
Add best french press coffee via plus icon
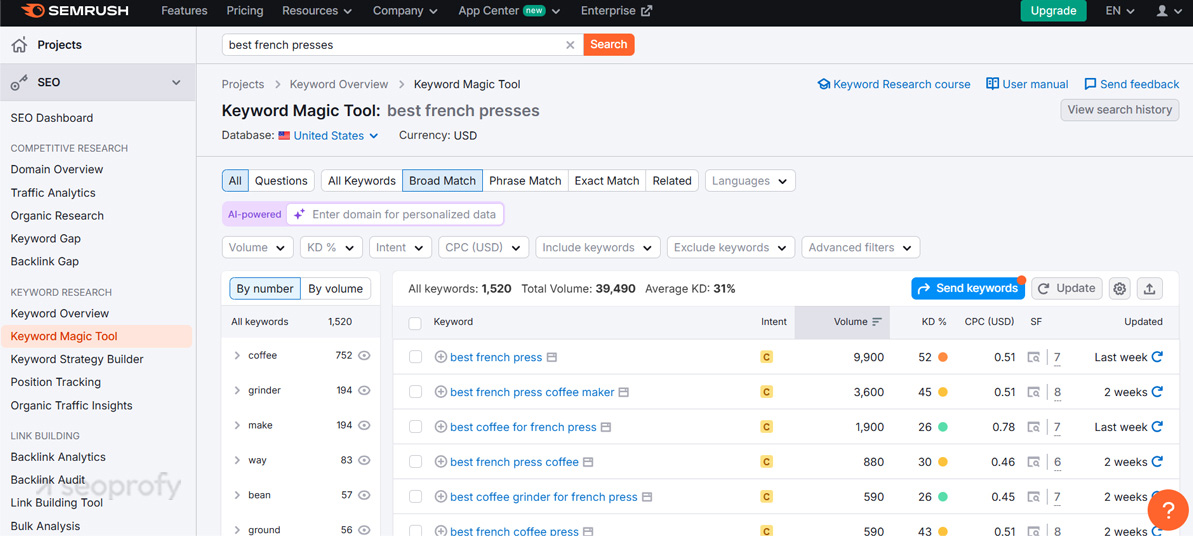click(x=441, y=462)
